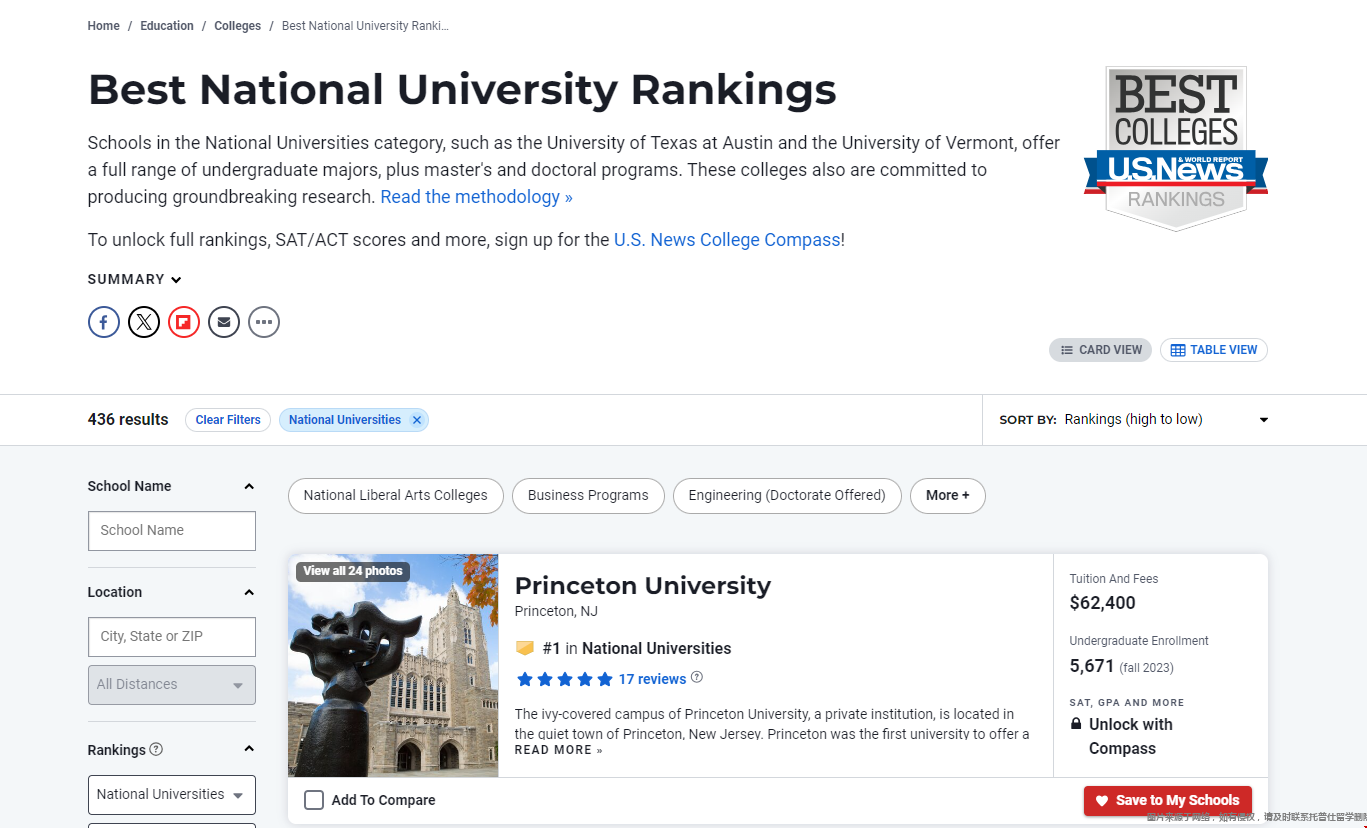1367x828 pixels.
Task: Remove the National Universities filter chip
Action: tap(417, 420)
